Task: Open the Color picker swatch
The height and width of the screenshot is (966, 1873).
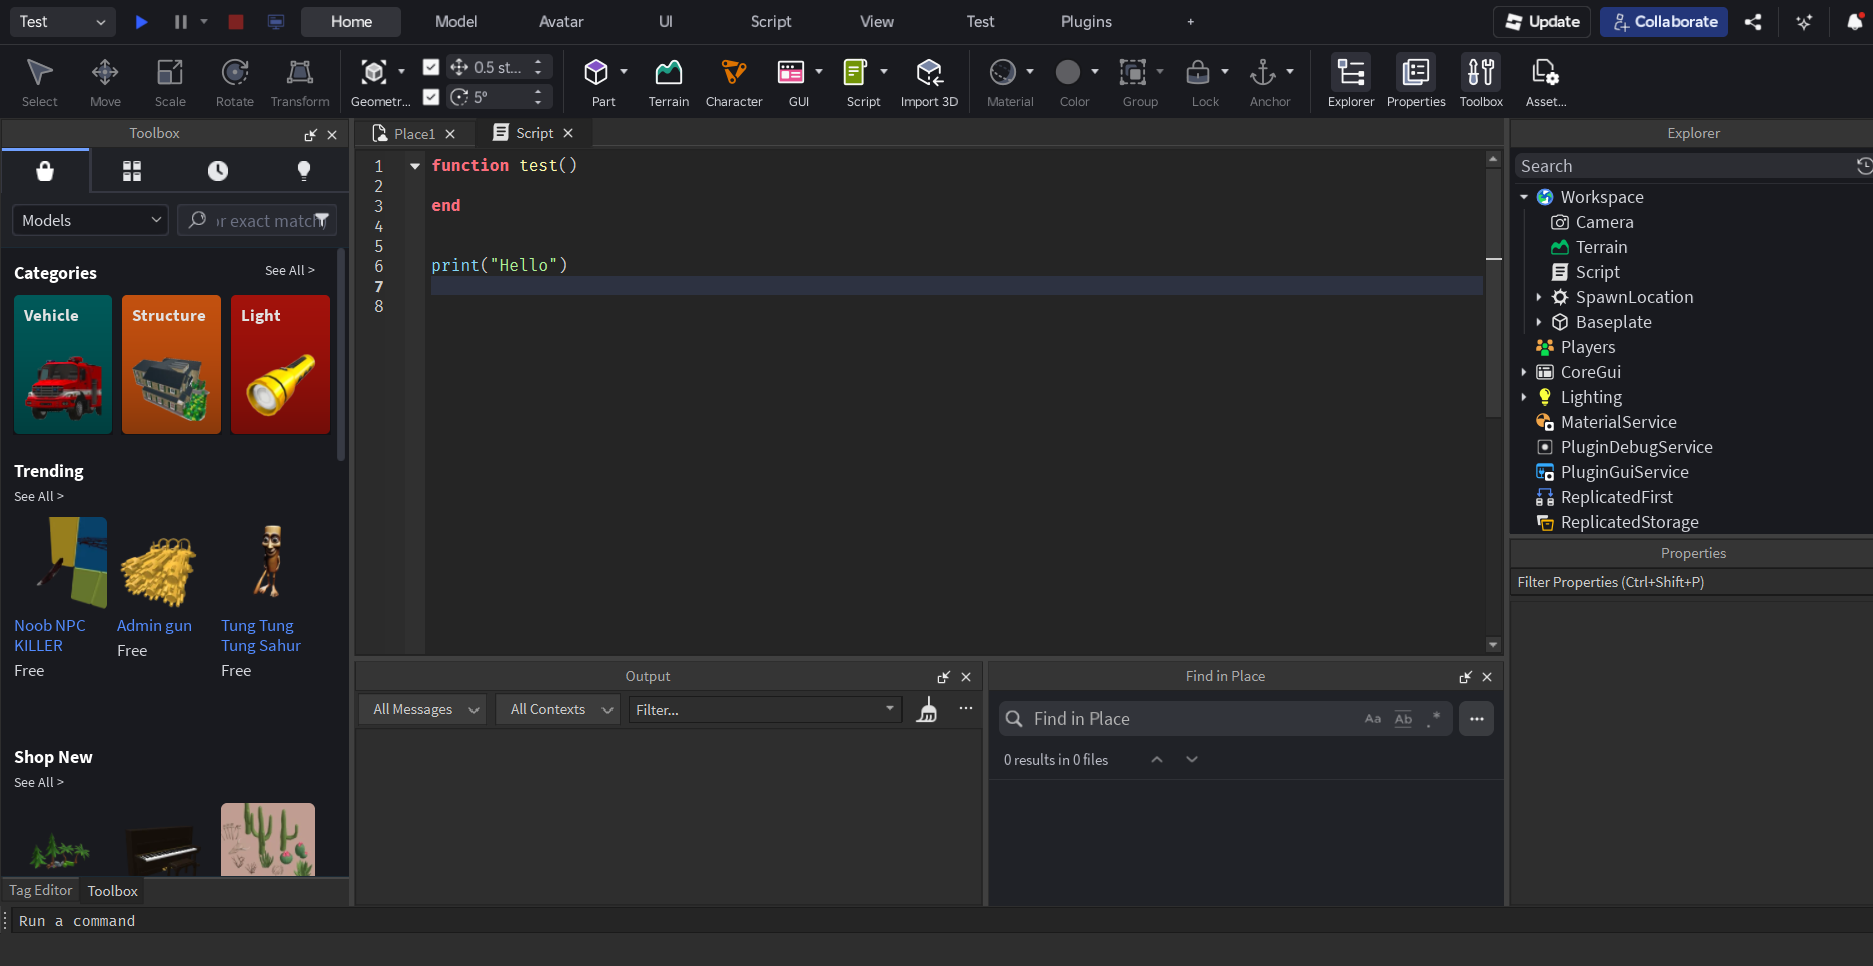Action: pos(1070,72)
